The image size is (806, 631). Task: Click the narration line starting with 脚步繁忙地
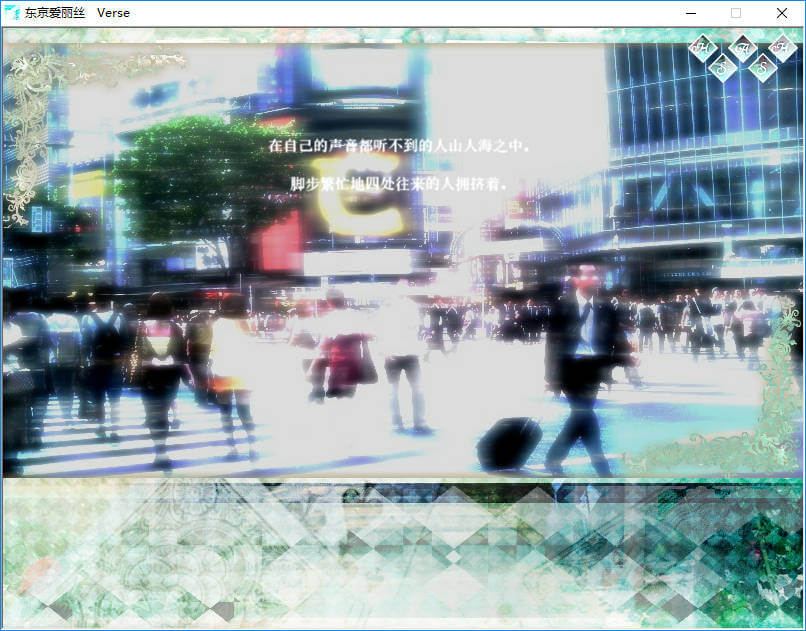[x=399, y=184]
